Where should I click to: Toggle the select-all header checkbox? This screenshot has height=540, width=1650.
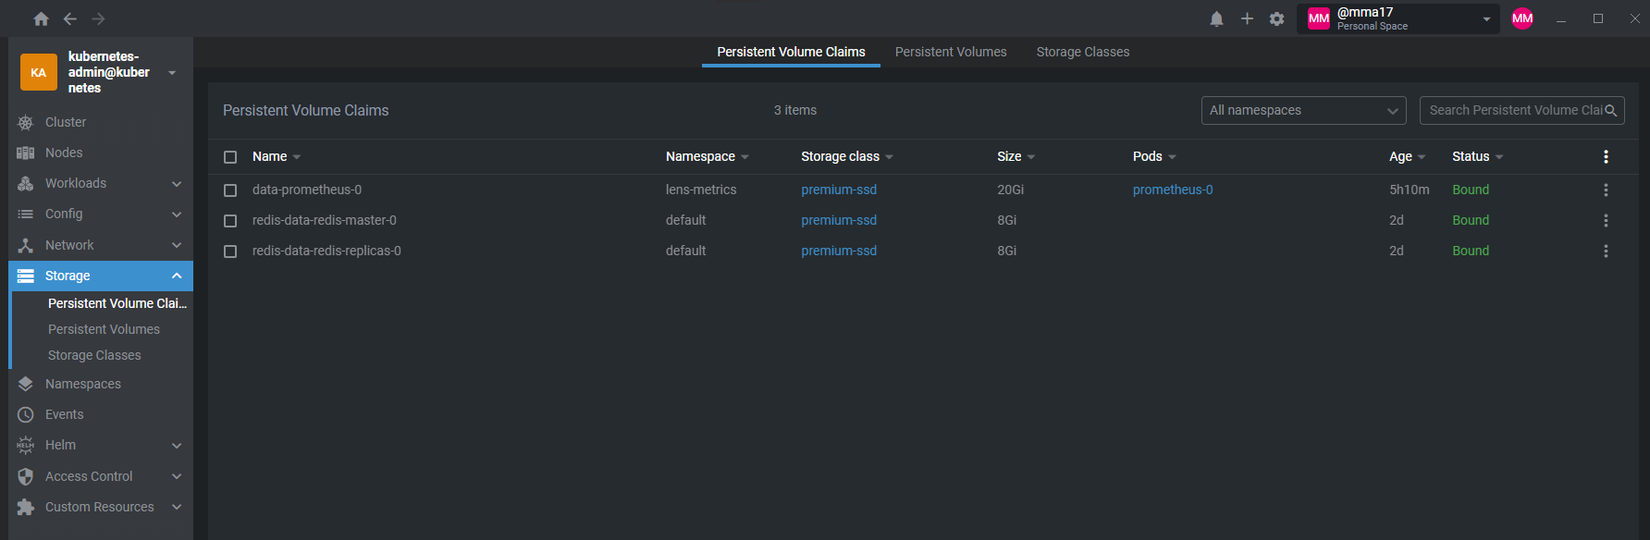(230, 157)
